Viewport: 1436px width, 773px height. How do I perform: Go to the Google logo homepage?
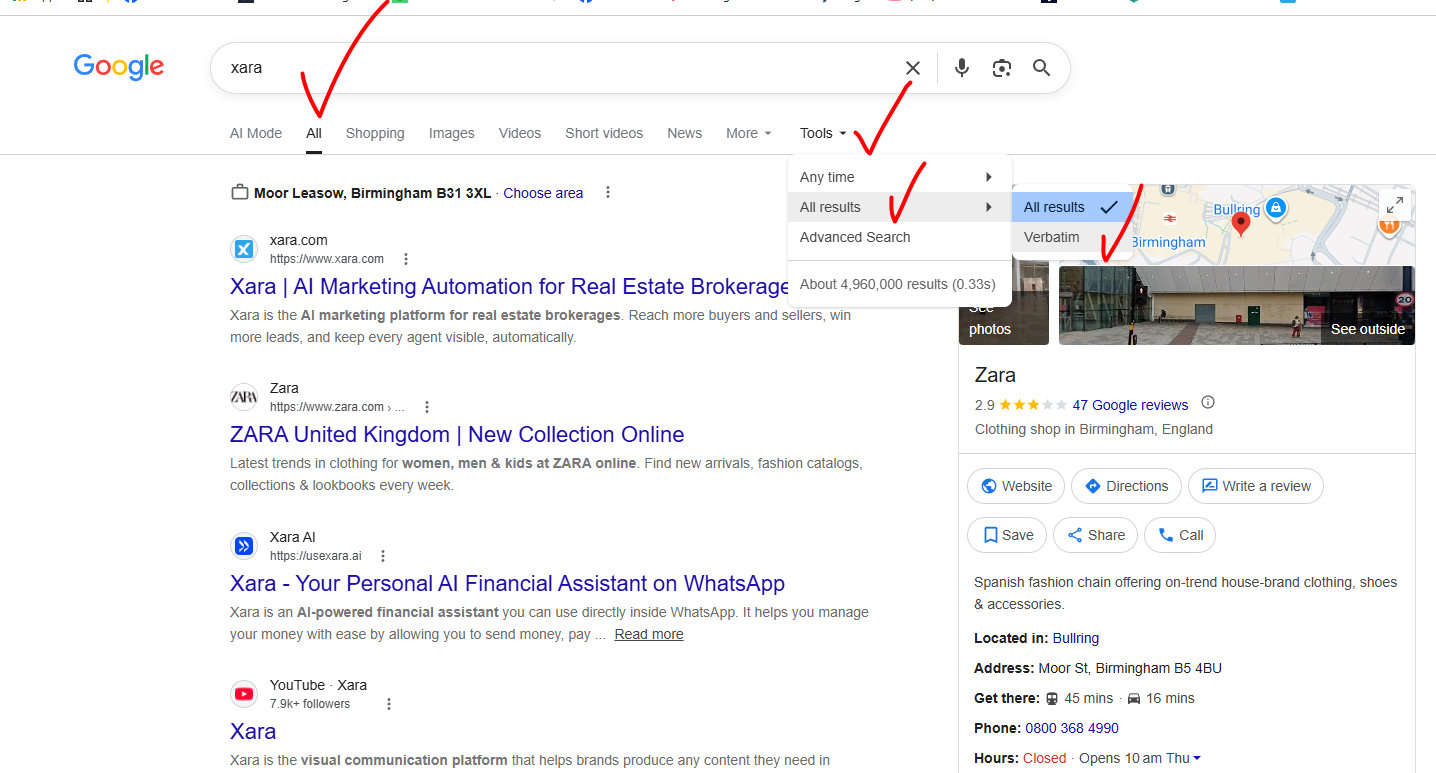pyautogui.click(x=119, y=67)
